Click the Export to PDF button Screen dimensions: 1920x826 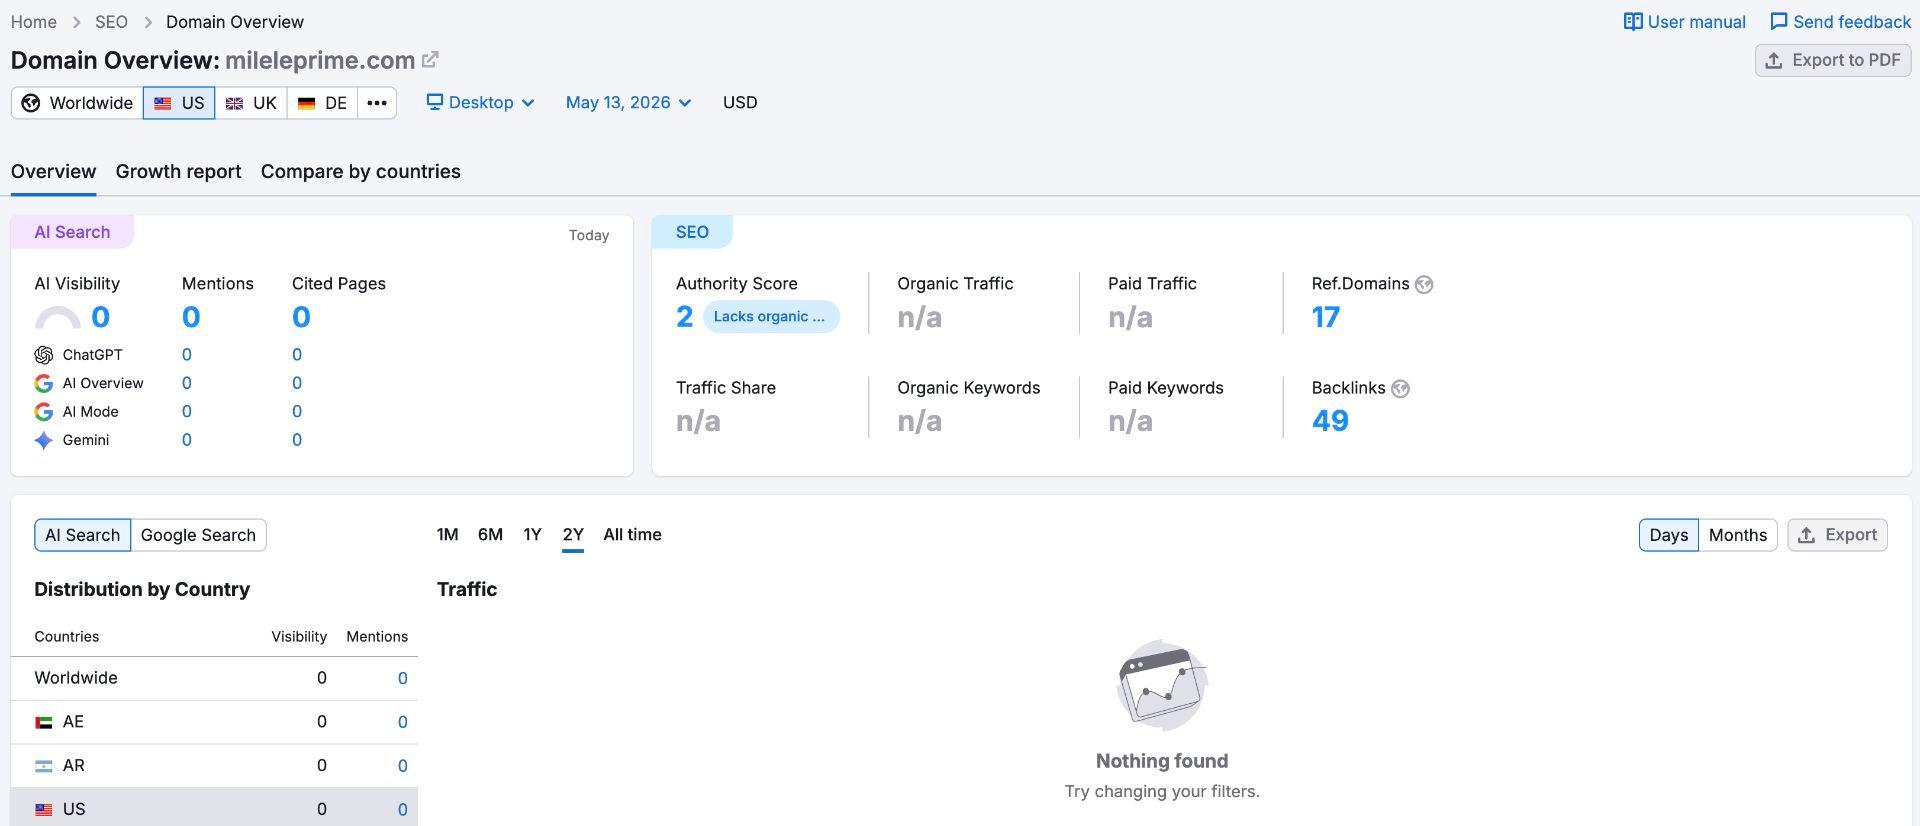point(1833,60)
